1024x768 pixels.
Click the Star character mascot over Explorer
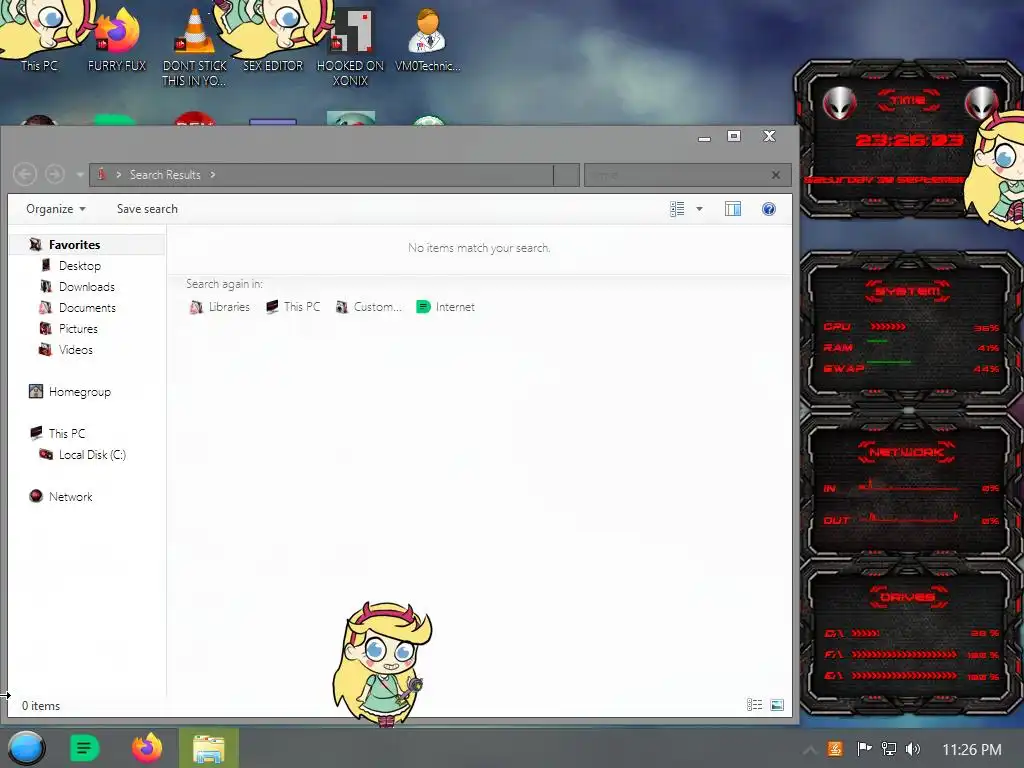(x=383, y=663)
